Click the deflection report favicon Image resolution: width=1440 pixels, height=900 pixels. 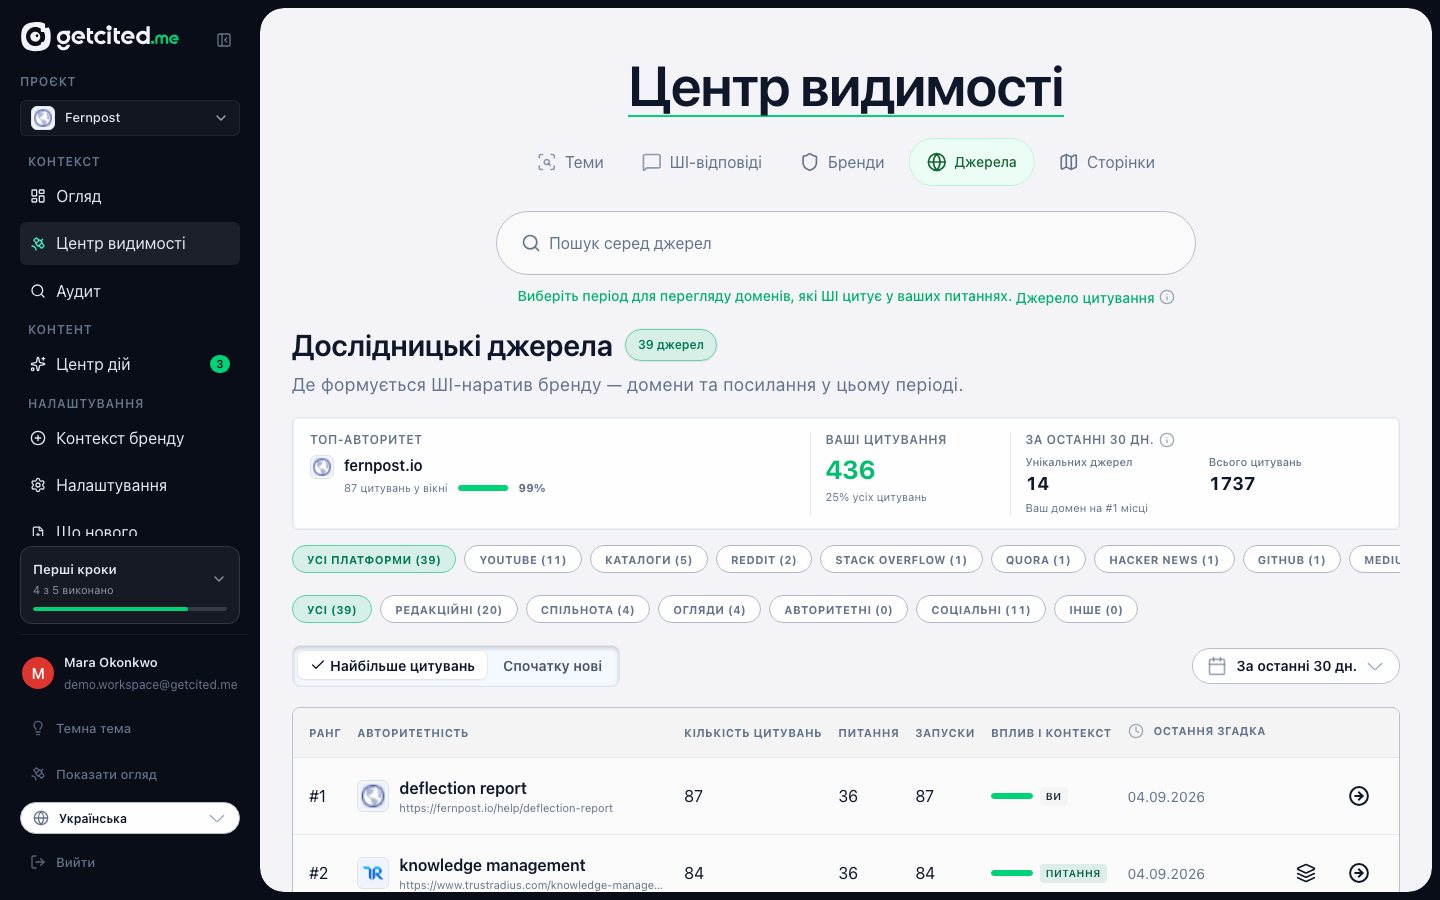[373, 796]
